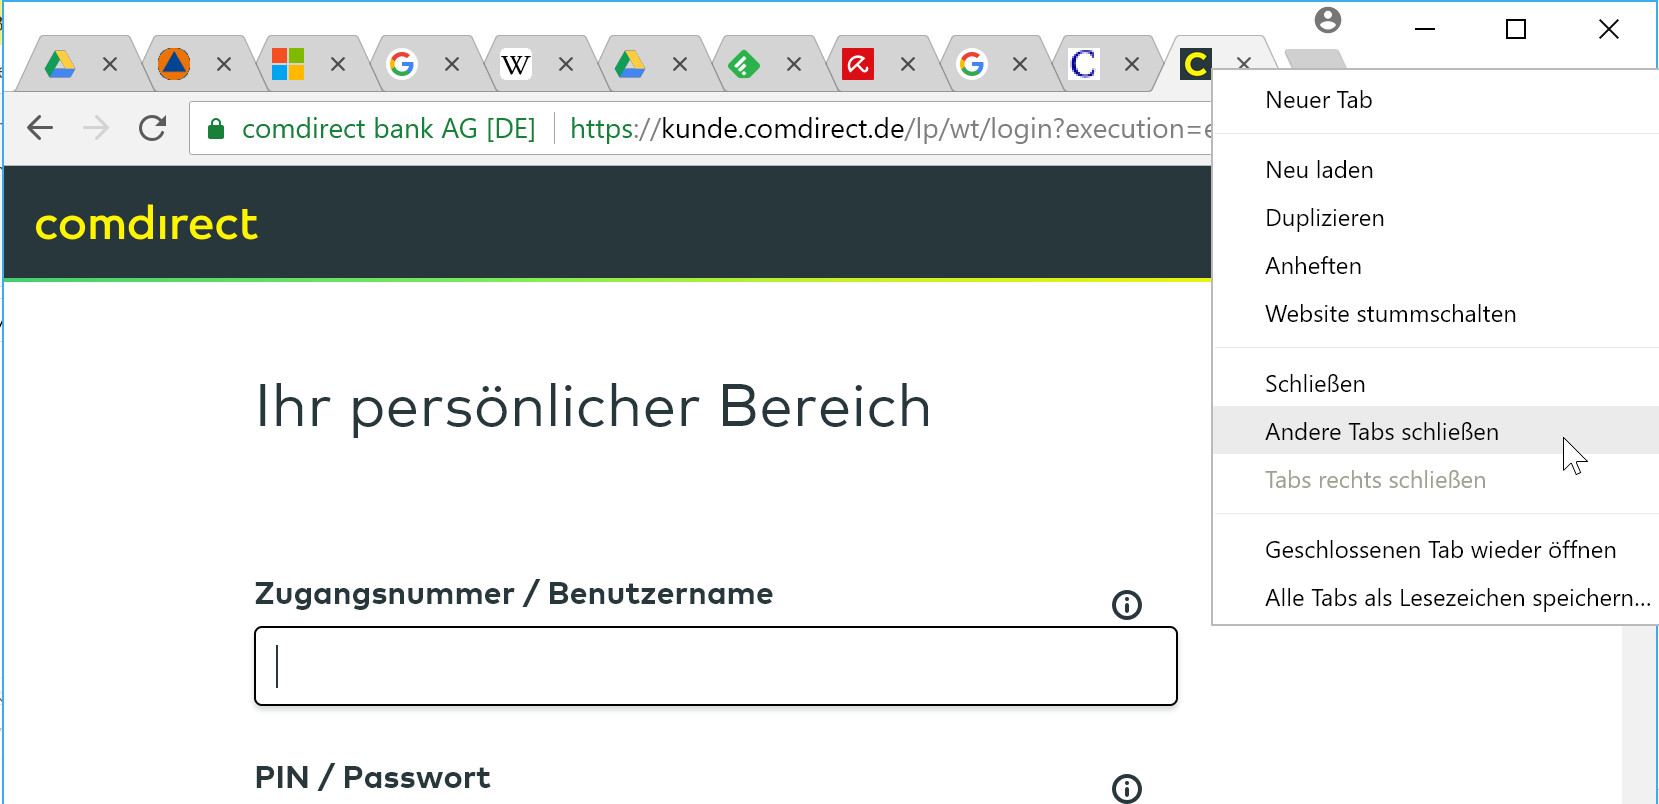Switch to the Wikipedia tab
This screenshot has width=1659, height=804.
click(516, 64)
